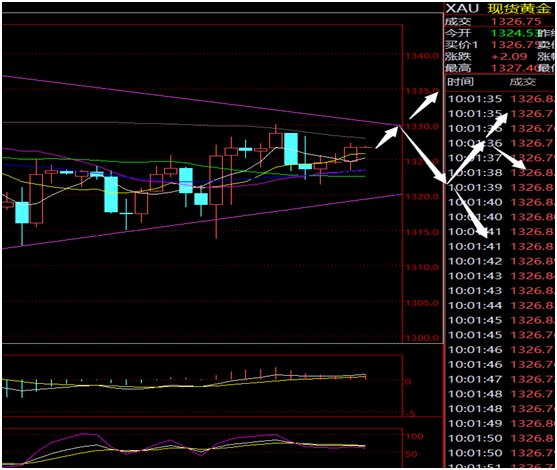Click the 最高 value 1327.40

click(514, 67)
